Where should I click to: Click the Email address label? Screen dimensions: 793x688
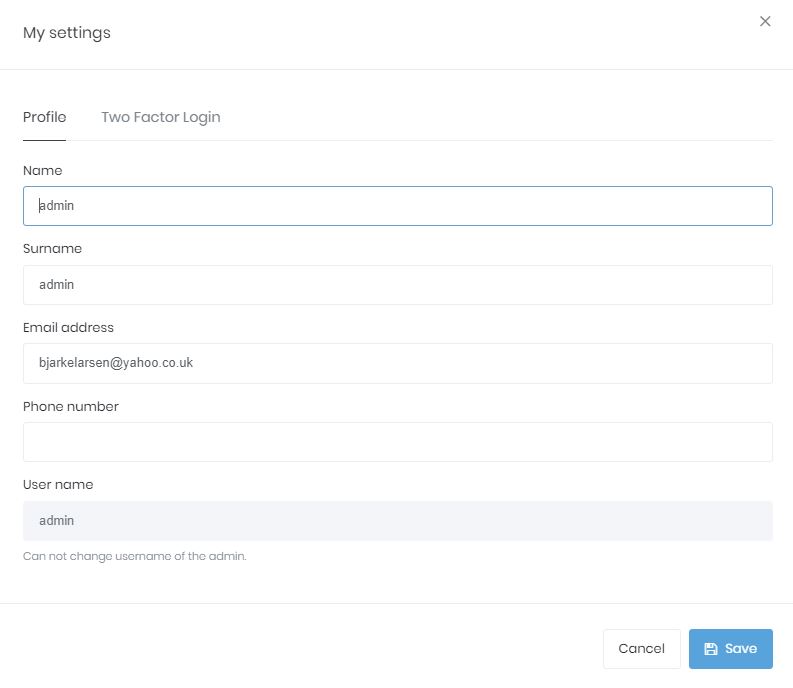pos(68,328)
